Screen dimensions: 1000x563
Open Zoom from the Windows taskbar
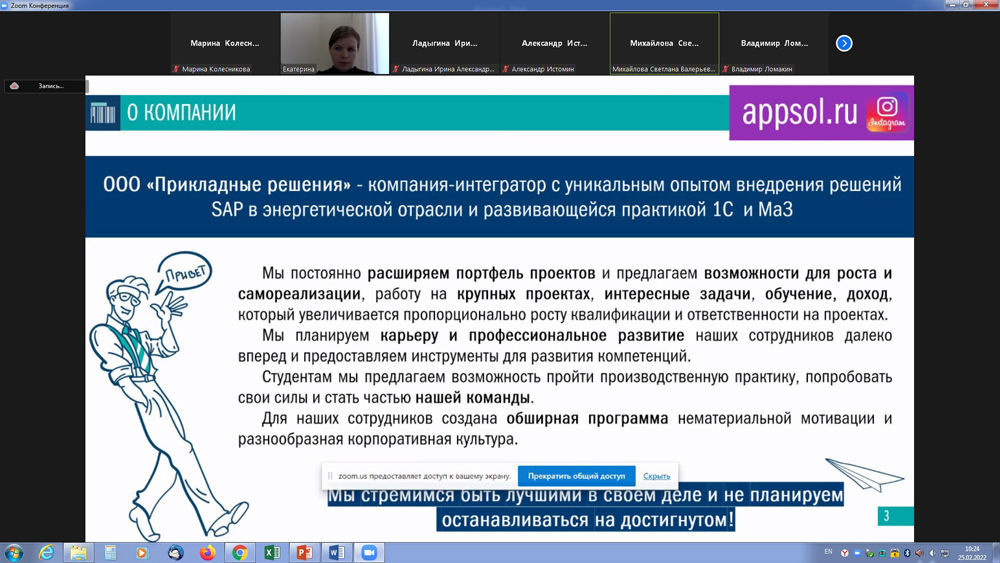click(x=369, y=552)
